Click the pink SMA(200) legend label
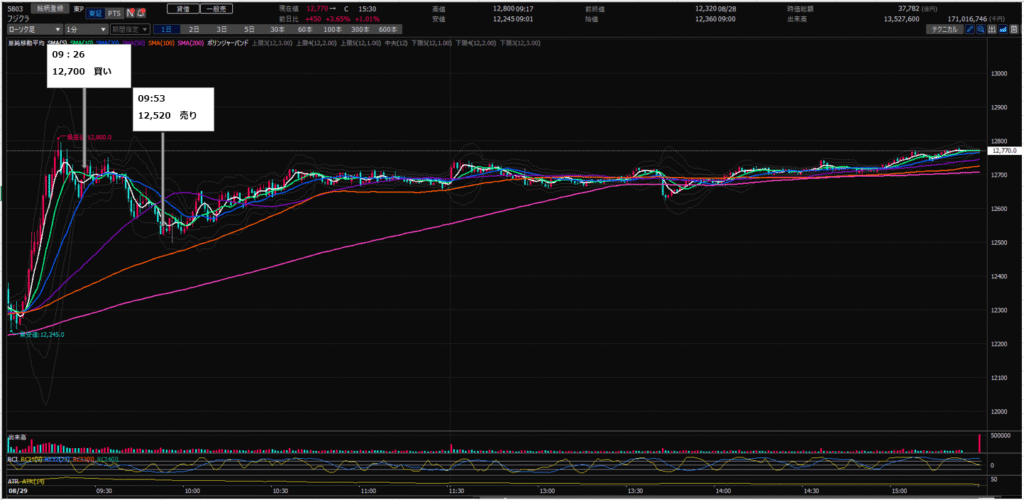This screenshot has width=1024, height=500. (x=192, y=42)
